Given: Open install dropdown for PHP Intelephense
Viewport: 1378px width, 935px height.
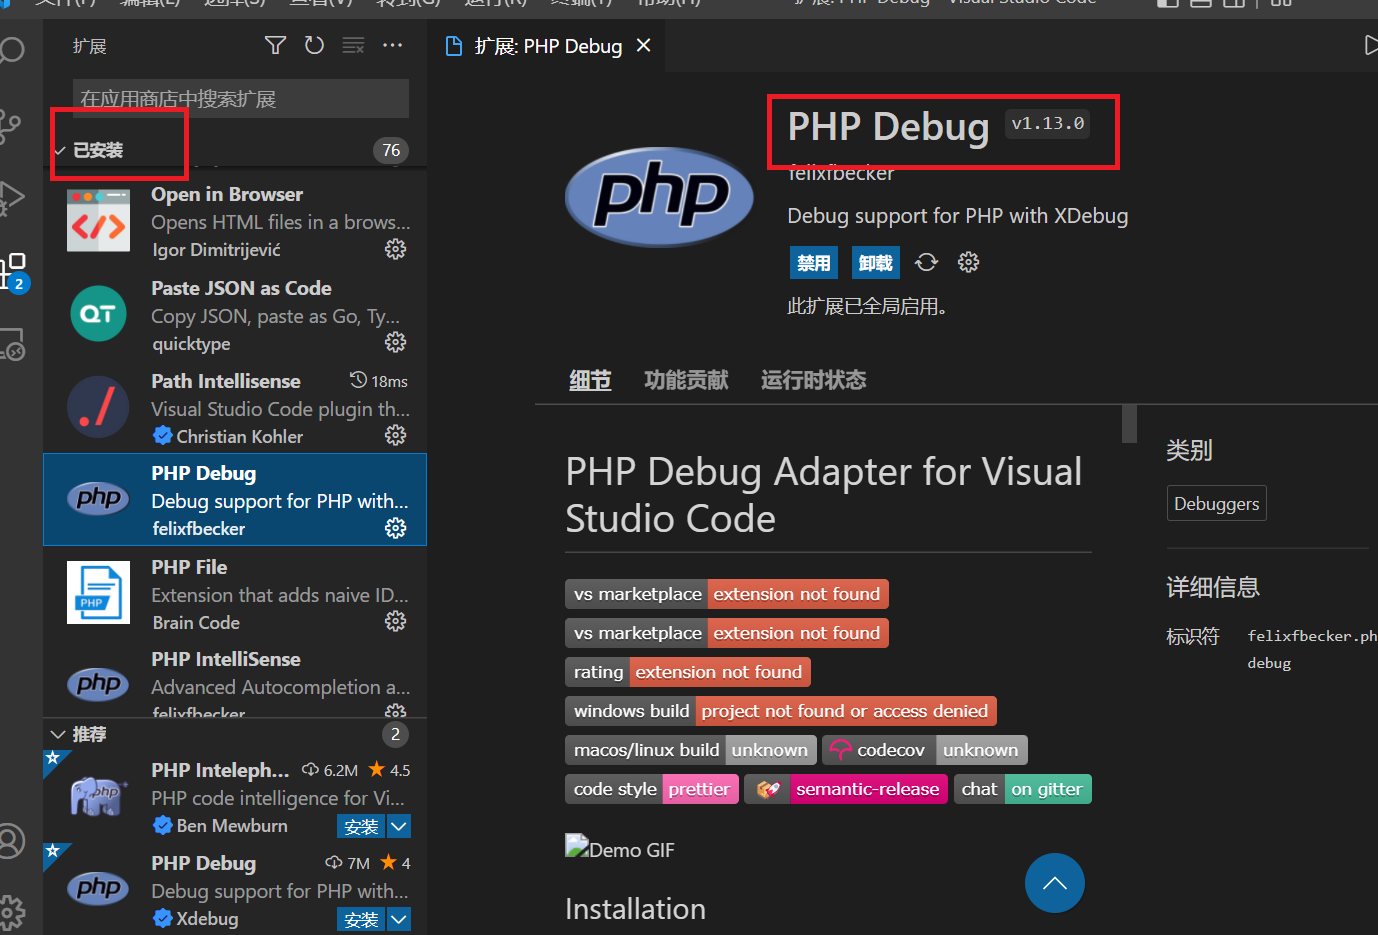Looking at the screenshot, I should (399, 826).
